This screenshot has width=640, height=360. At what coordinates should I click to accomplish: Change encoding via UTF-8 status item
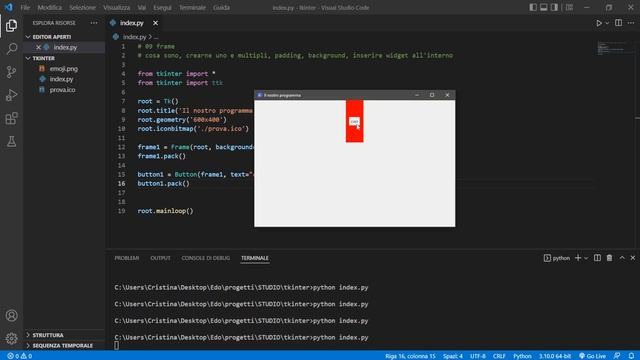pos(478,356)
